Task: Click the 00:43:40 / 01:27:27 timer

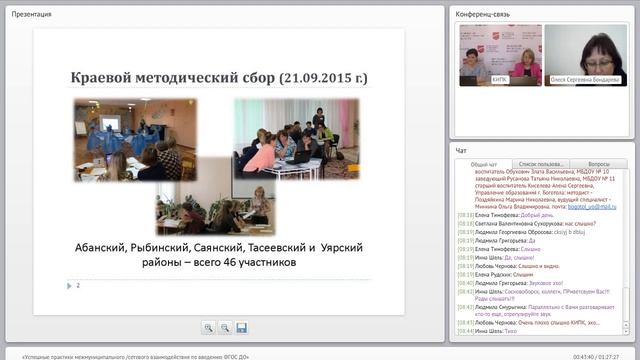Action: pyautogui.click(x=596, y=357)
